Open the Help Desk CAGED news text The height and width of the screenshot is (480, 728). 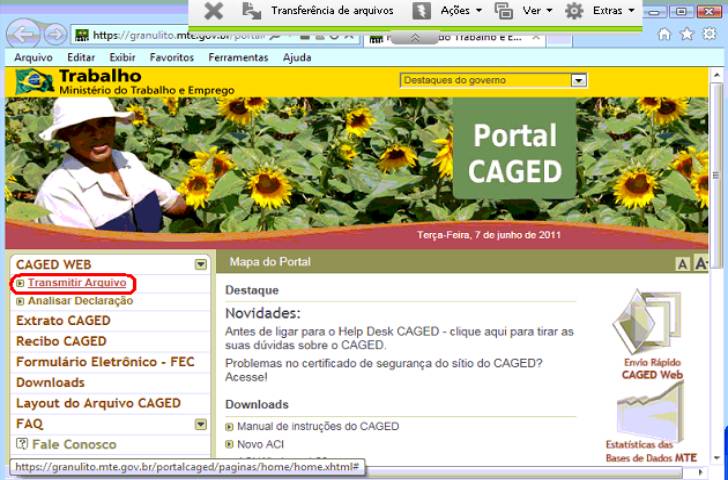pyautogui.click(x=399, y=338)
